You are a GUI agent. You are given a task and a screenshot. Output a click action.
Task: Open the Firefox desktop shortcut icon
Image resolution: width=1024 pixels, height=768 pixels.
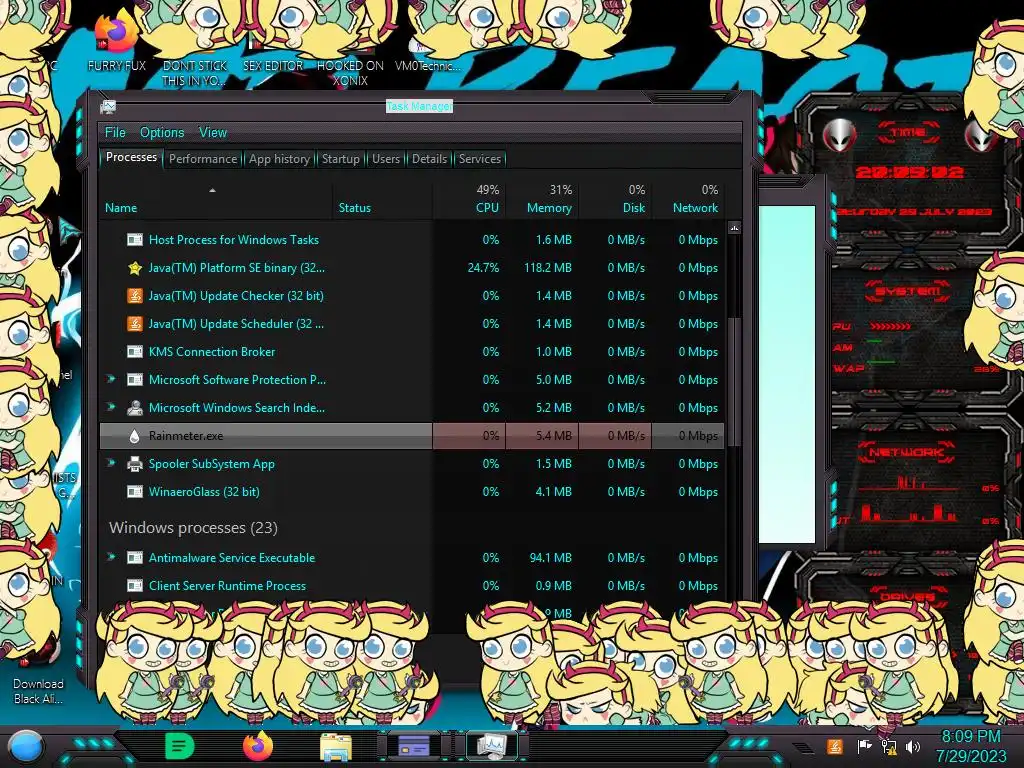(x=116, y=33)
